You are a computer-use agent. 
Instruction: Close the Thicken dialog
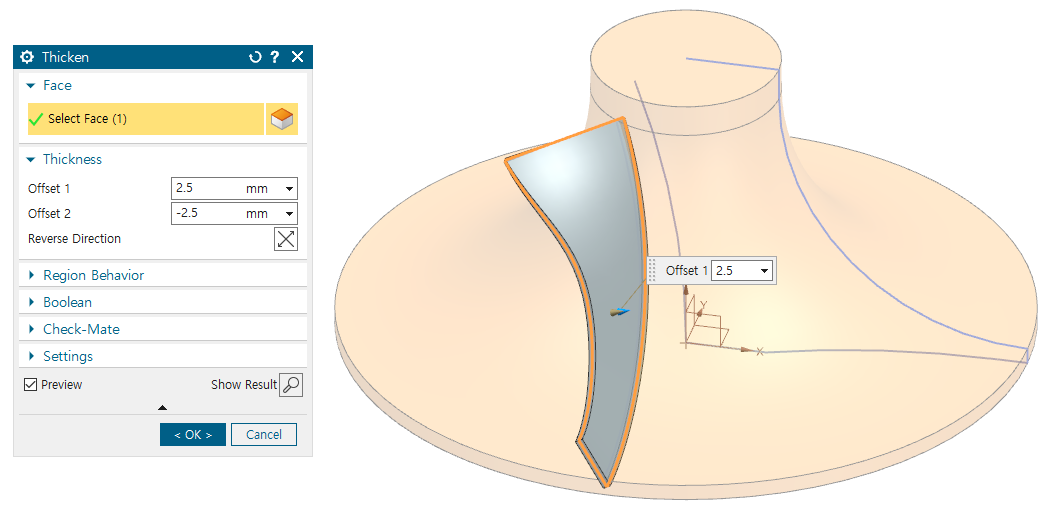tap(297, 57)
